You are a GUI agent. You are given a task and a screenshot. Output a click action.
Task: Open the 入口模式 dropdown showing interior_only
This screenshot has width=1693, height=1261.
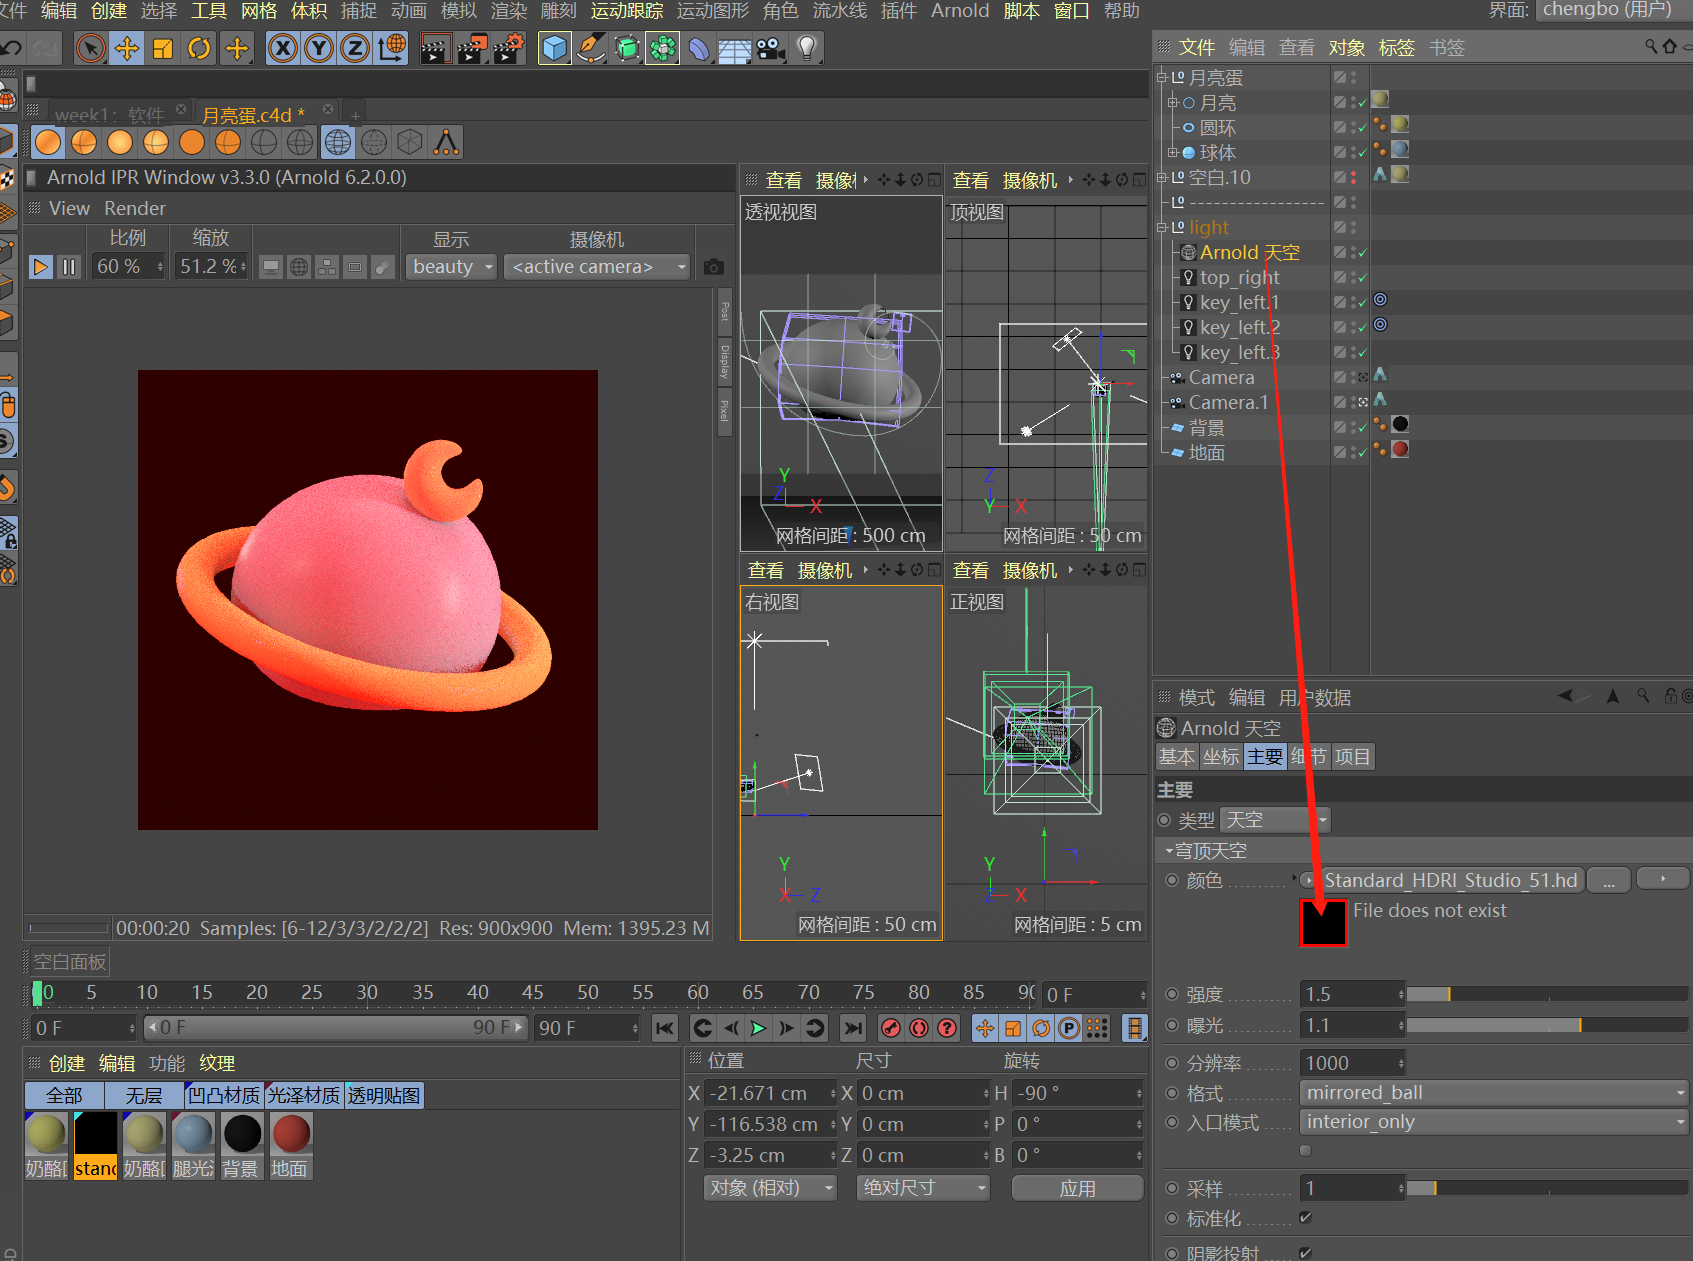point(1494,1122)
